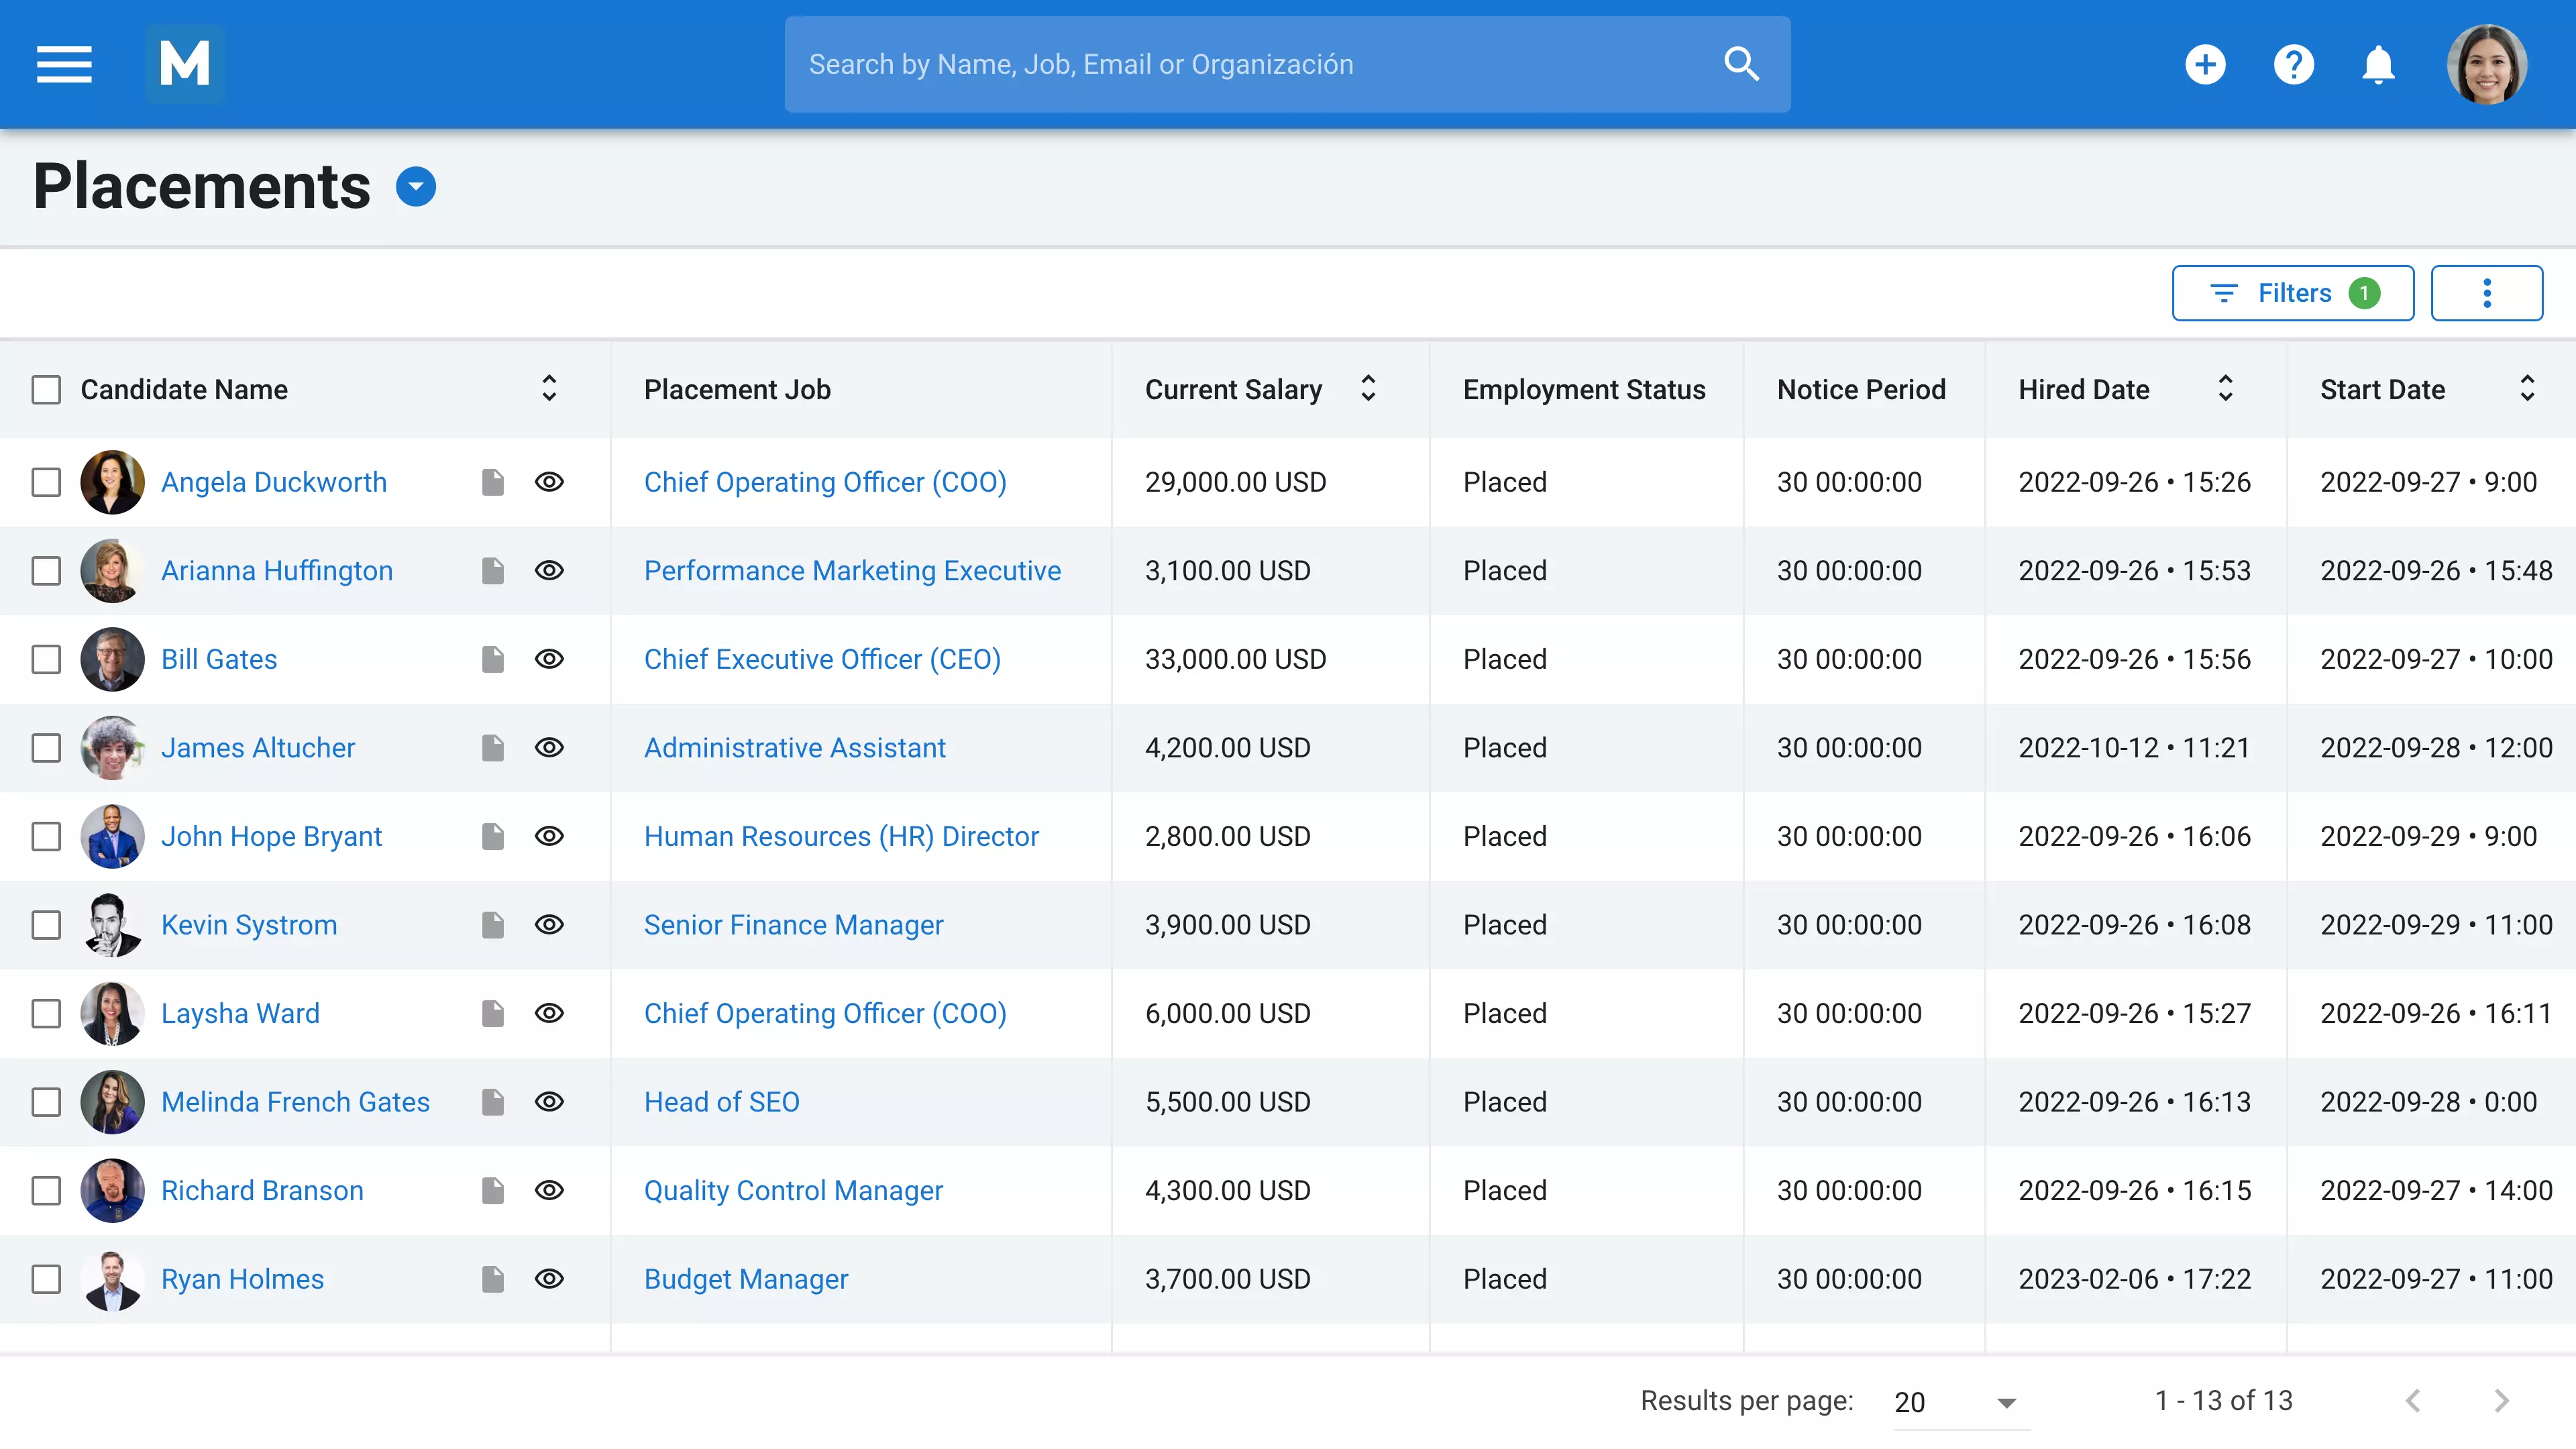Image resolution: width=2576 pixels, height=1449 pixels.
Task: Select the checkbox for Angela Duckworth's row
Action: coord(47,482)
